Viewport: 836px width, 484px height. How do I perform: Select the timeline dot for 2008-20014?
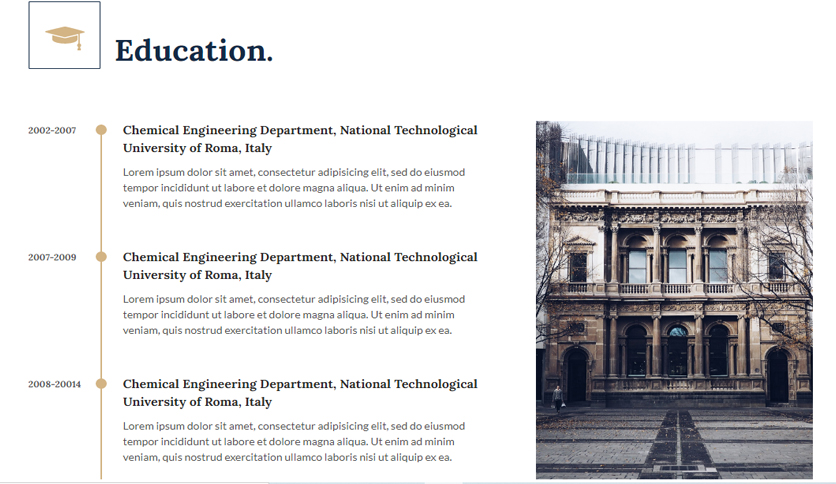pyautogui.click(x=101, y=384)
